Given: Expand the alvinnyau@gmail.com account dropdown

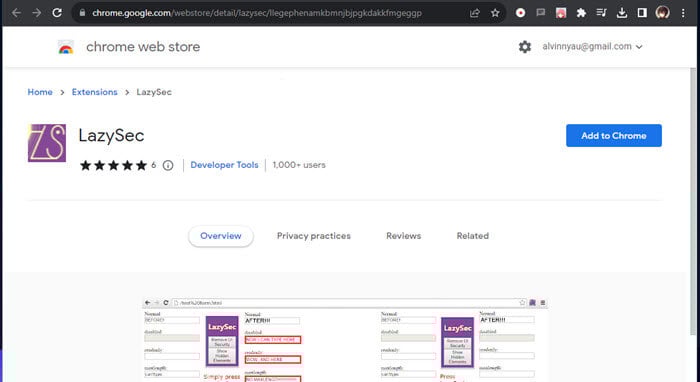Looking at the screenshot, I should [592, 46].
